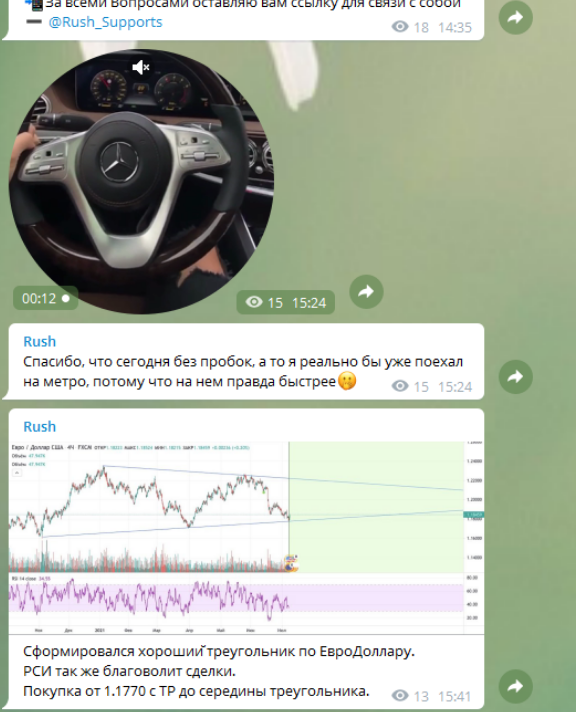Image resolution: width=576 pixels, height=712 pixels.
Task: Click the eye icon beside 15:24 text message
Action: (x=400, y=386)
